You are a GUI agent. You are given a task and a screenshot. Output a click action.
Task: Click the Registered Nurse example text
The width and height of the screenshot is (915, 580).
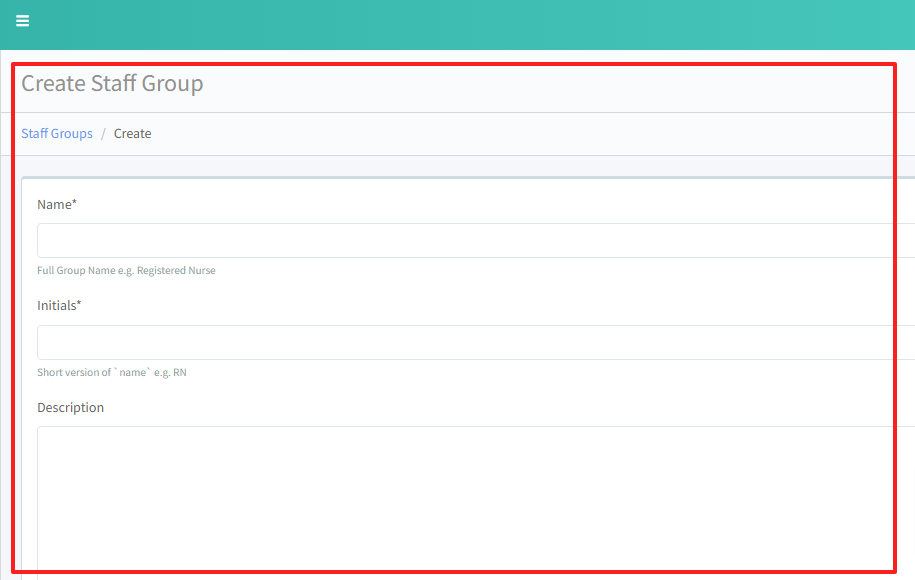[176, 271]
